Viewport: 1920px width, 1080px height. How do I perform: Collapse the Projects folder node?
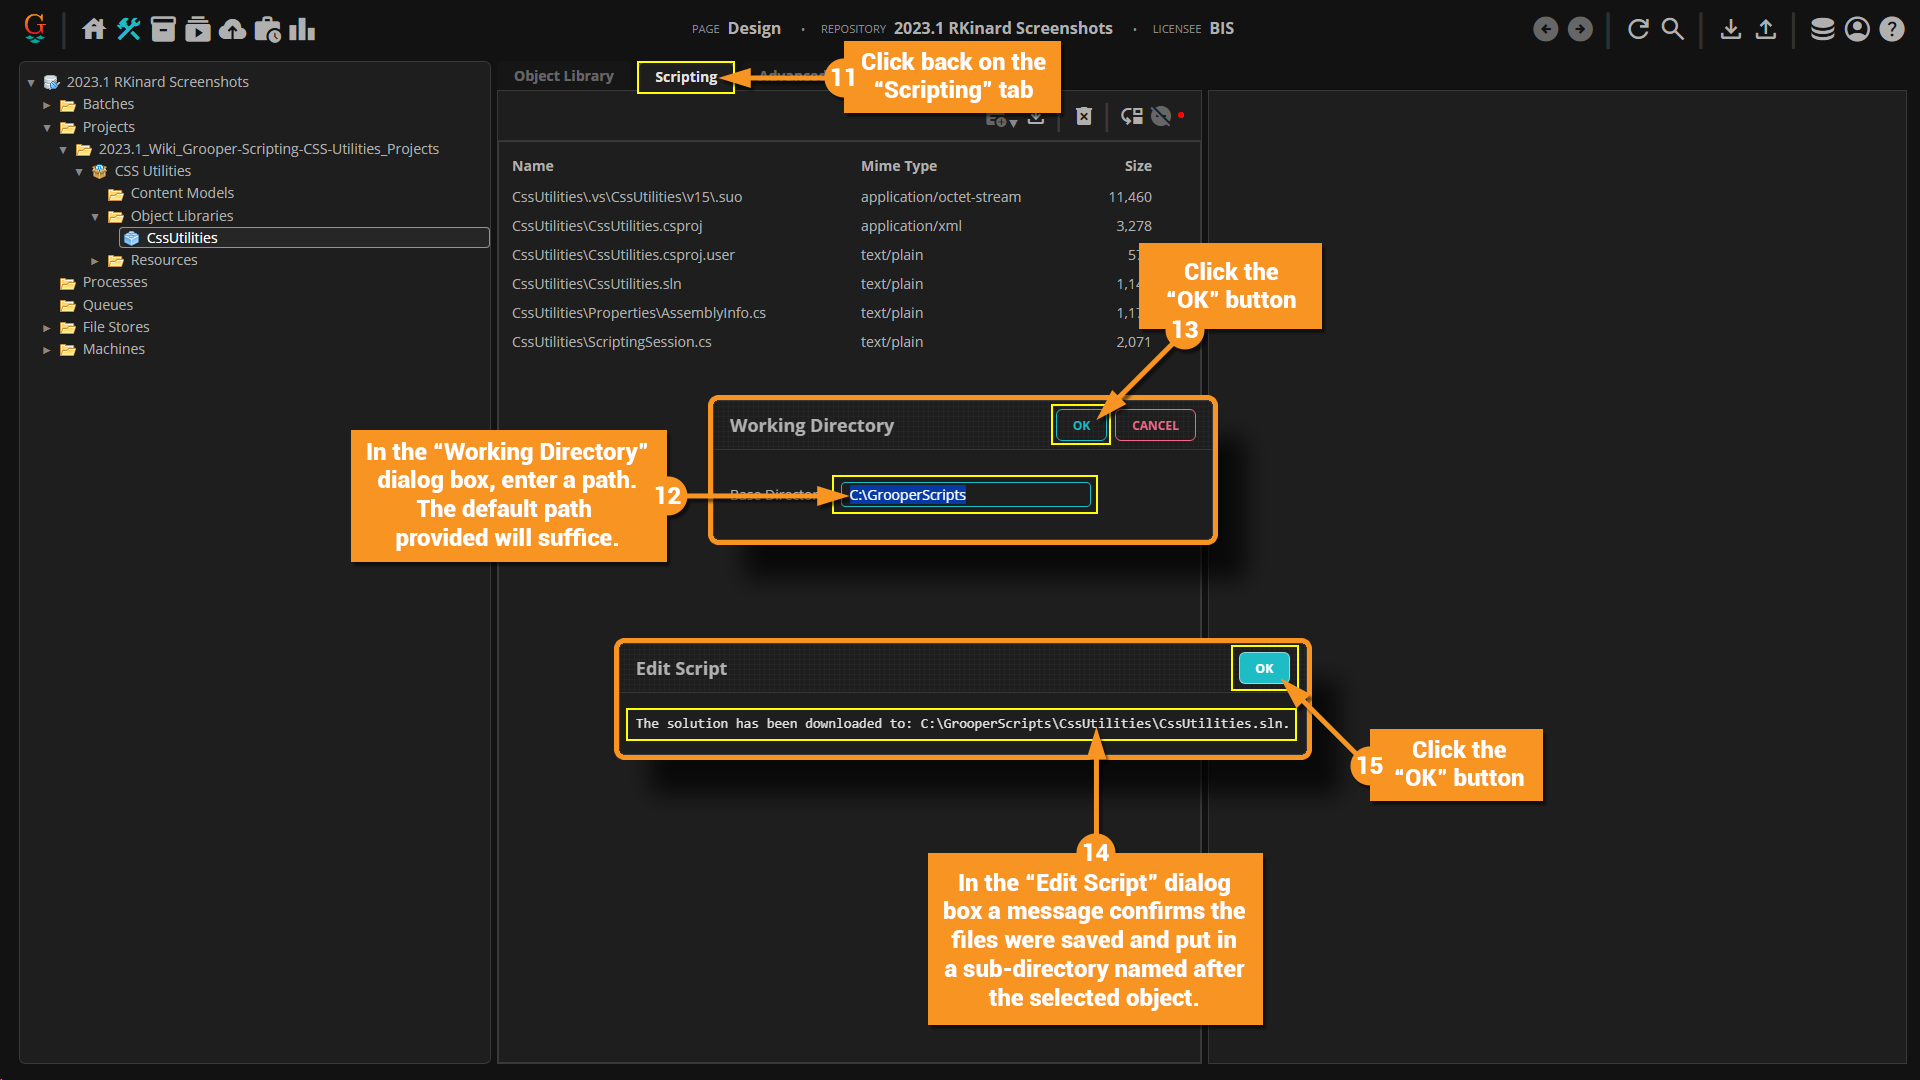[x=47, y=127]
